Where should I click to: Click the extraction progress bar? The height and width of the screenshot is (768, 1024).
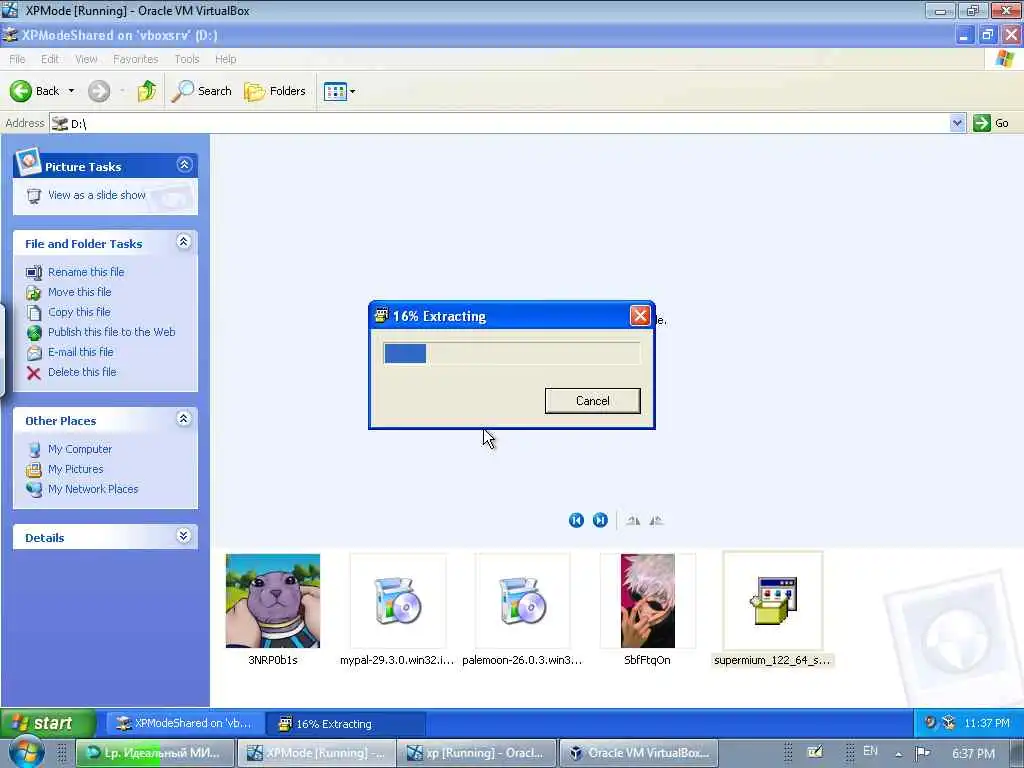pos(511,353)
